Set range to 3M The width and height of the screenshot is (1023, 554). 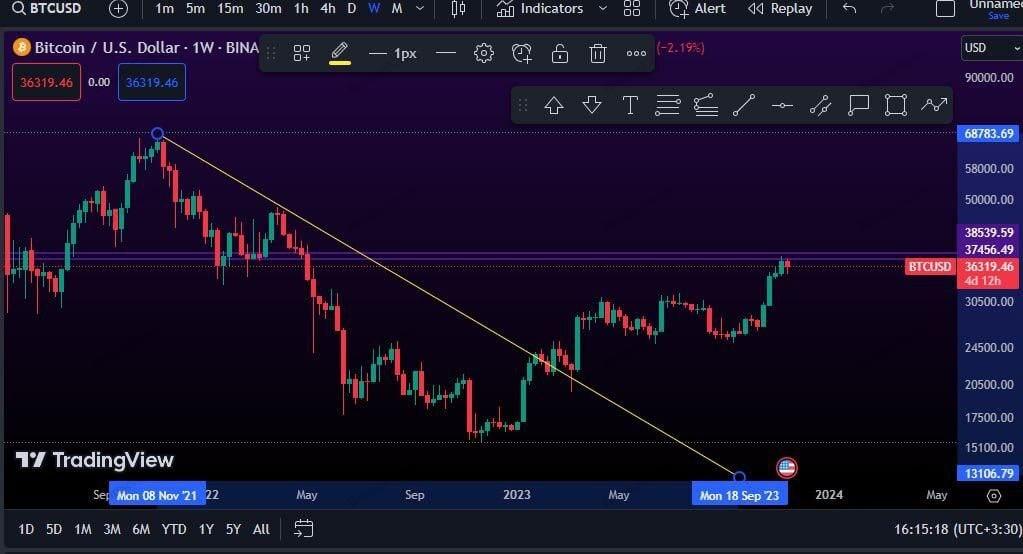pos(112,529)
